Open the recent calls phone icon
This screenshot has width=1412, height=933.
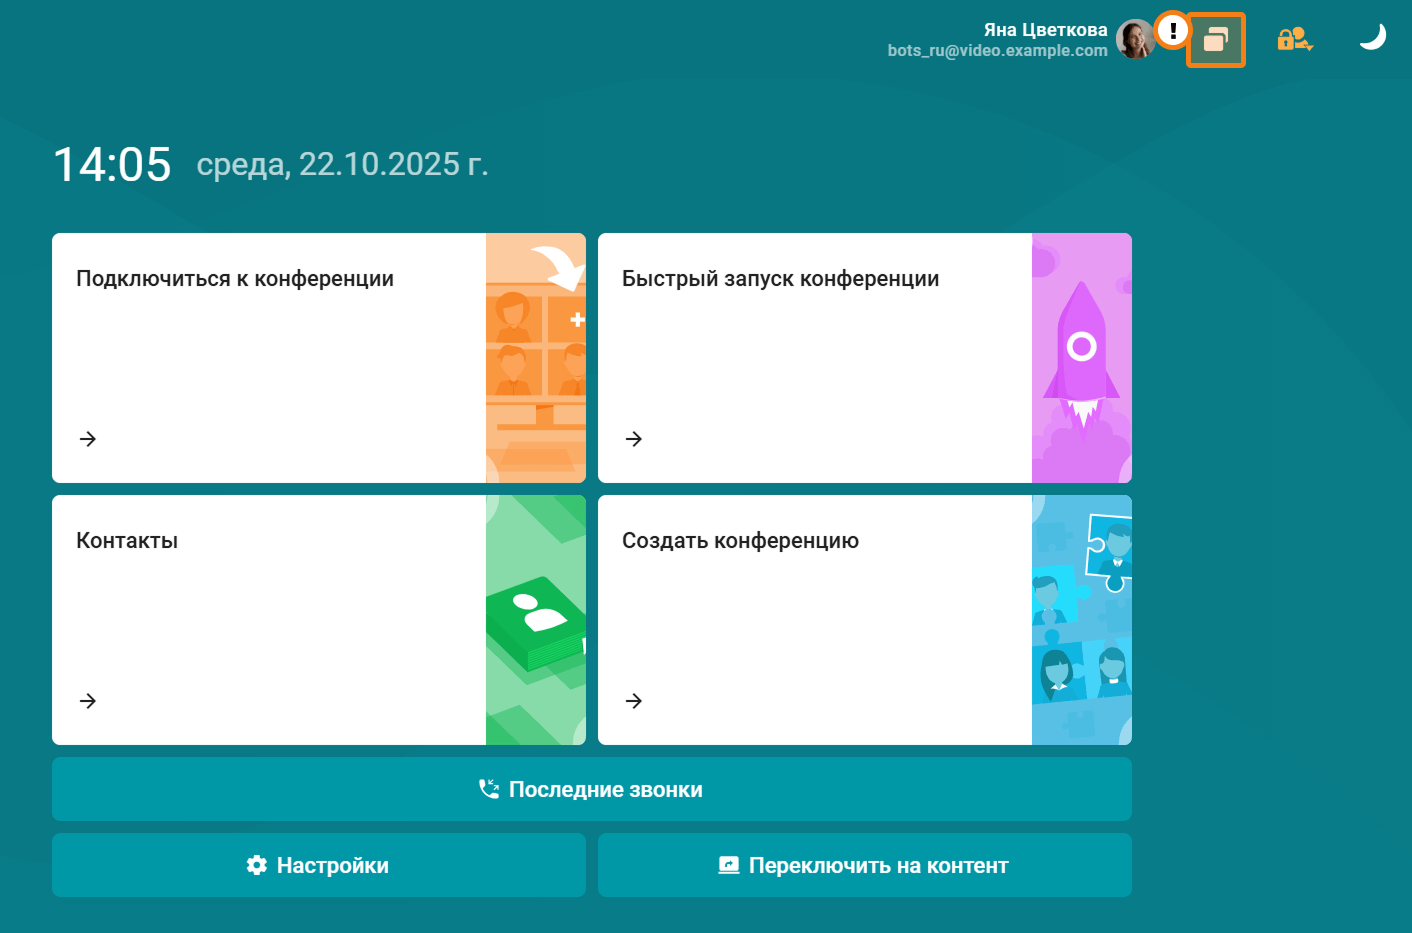[x=488, y=788]
